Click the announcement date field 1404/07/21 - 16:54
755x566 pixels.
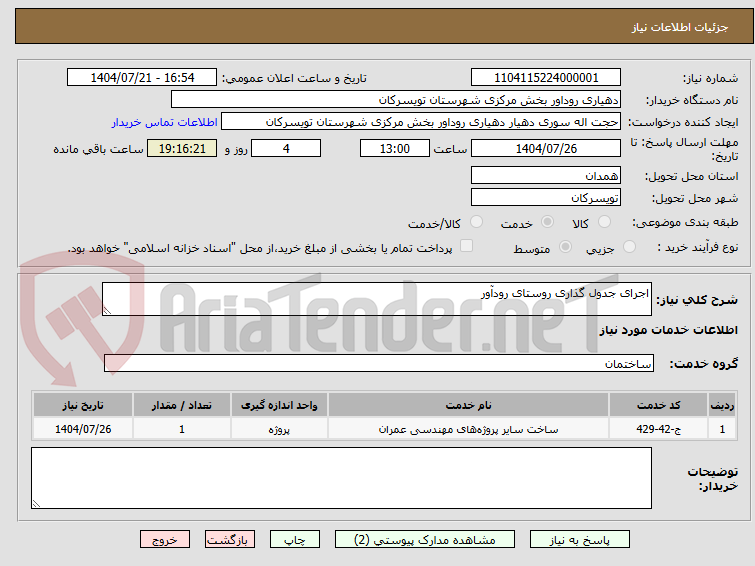click(x=142, y=78)
